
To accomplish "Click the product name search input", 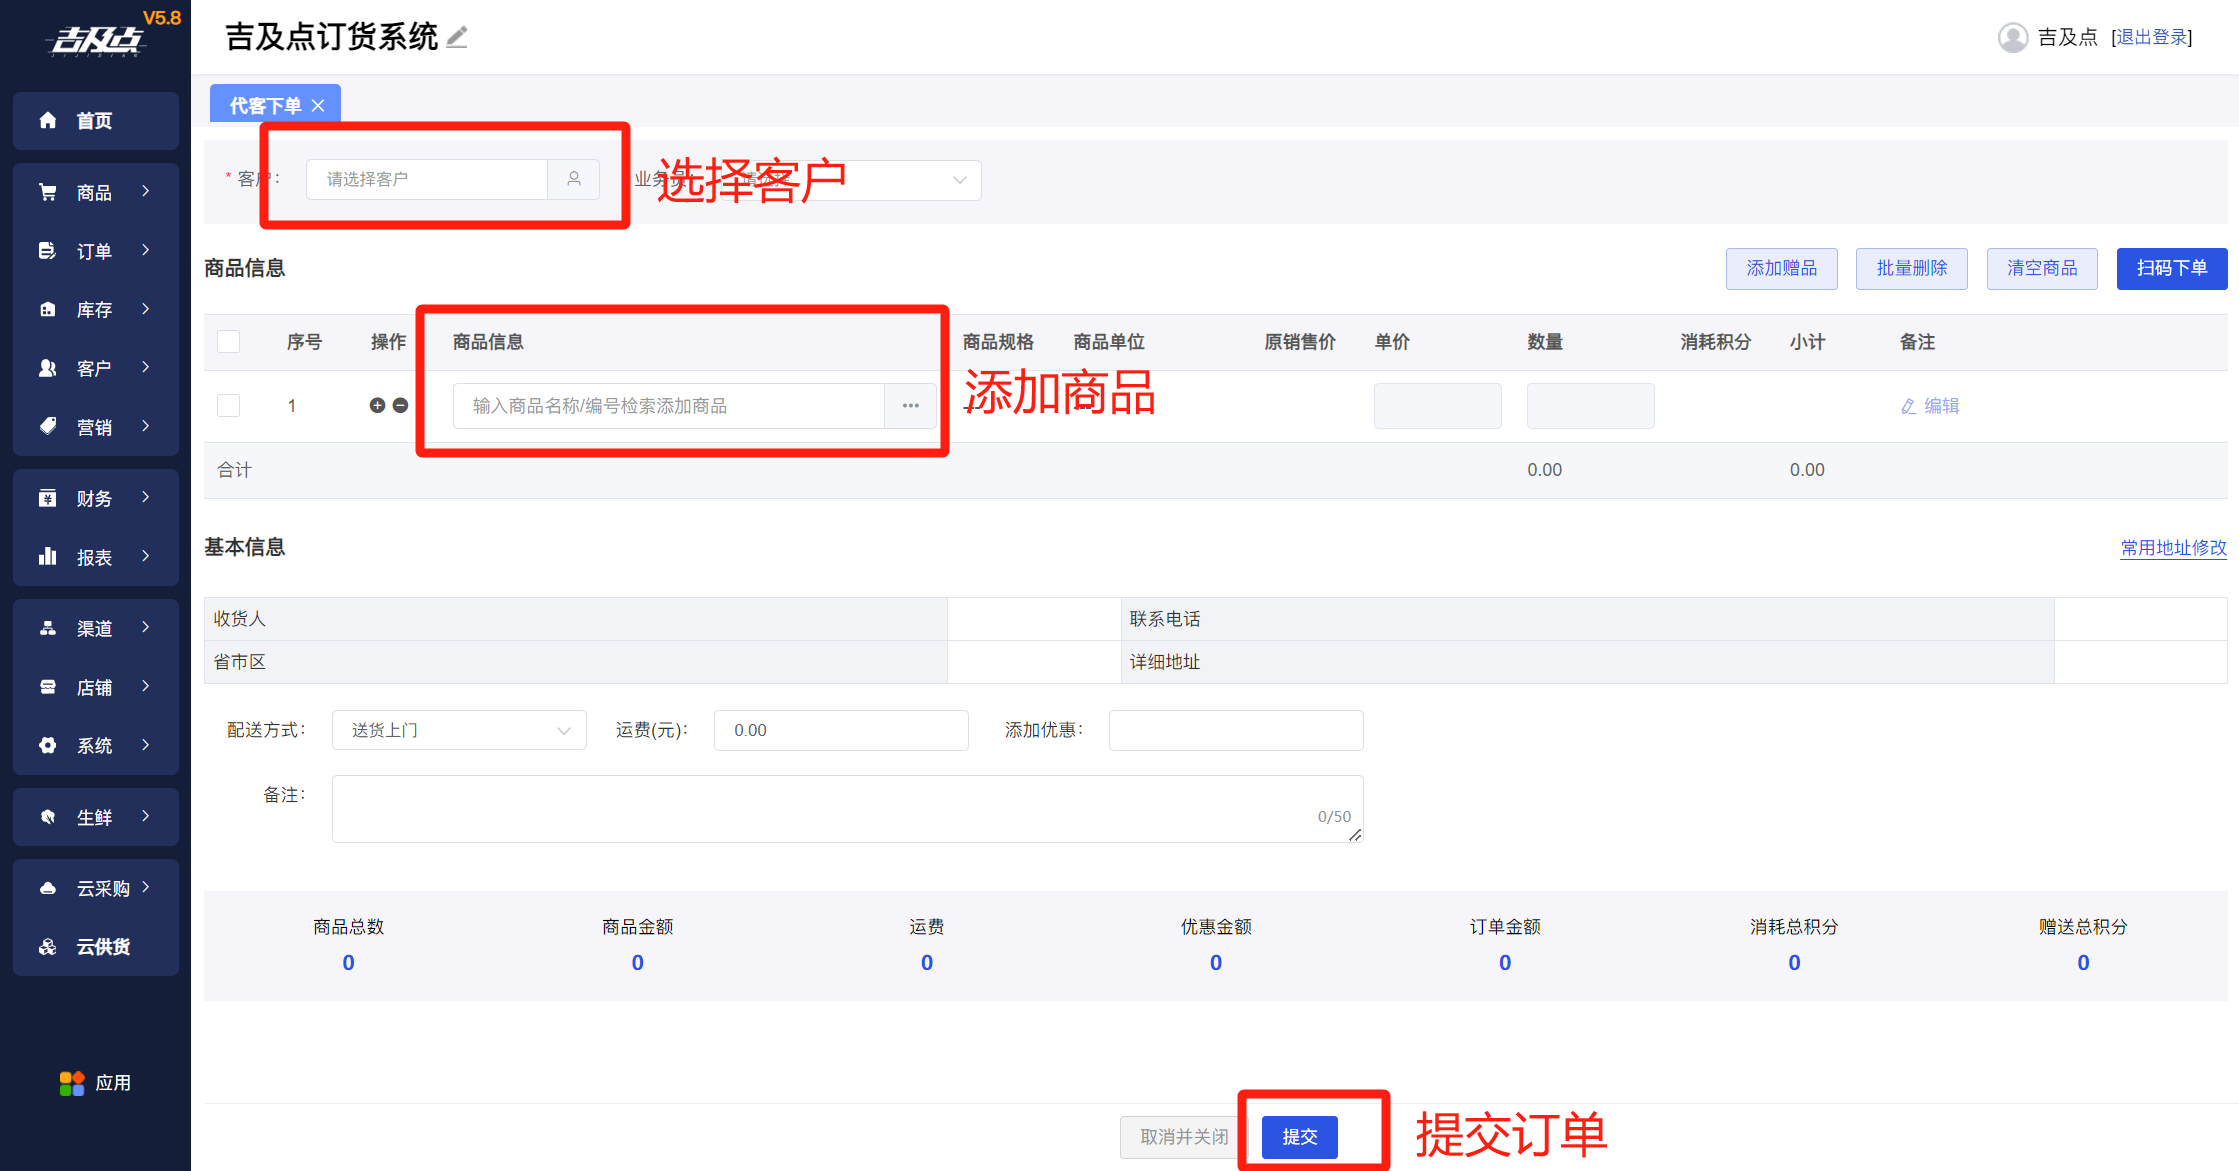I will (668, 406).
